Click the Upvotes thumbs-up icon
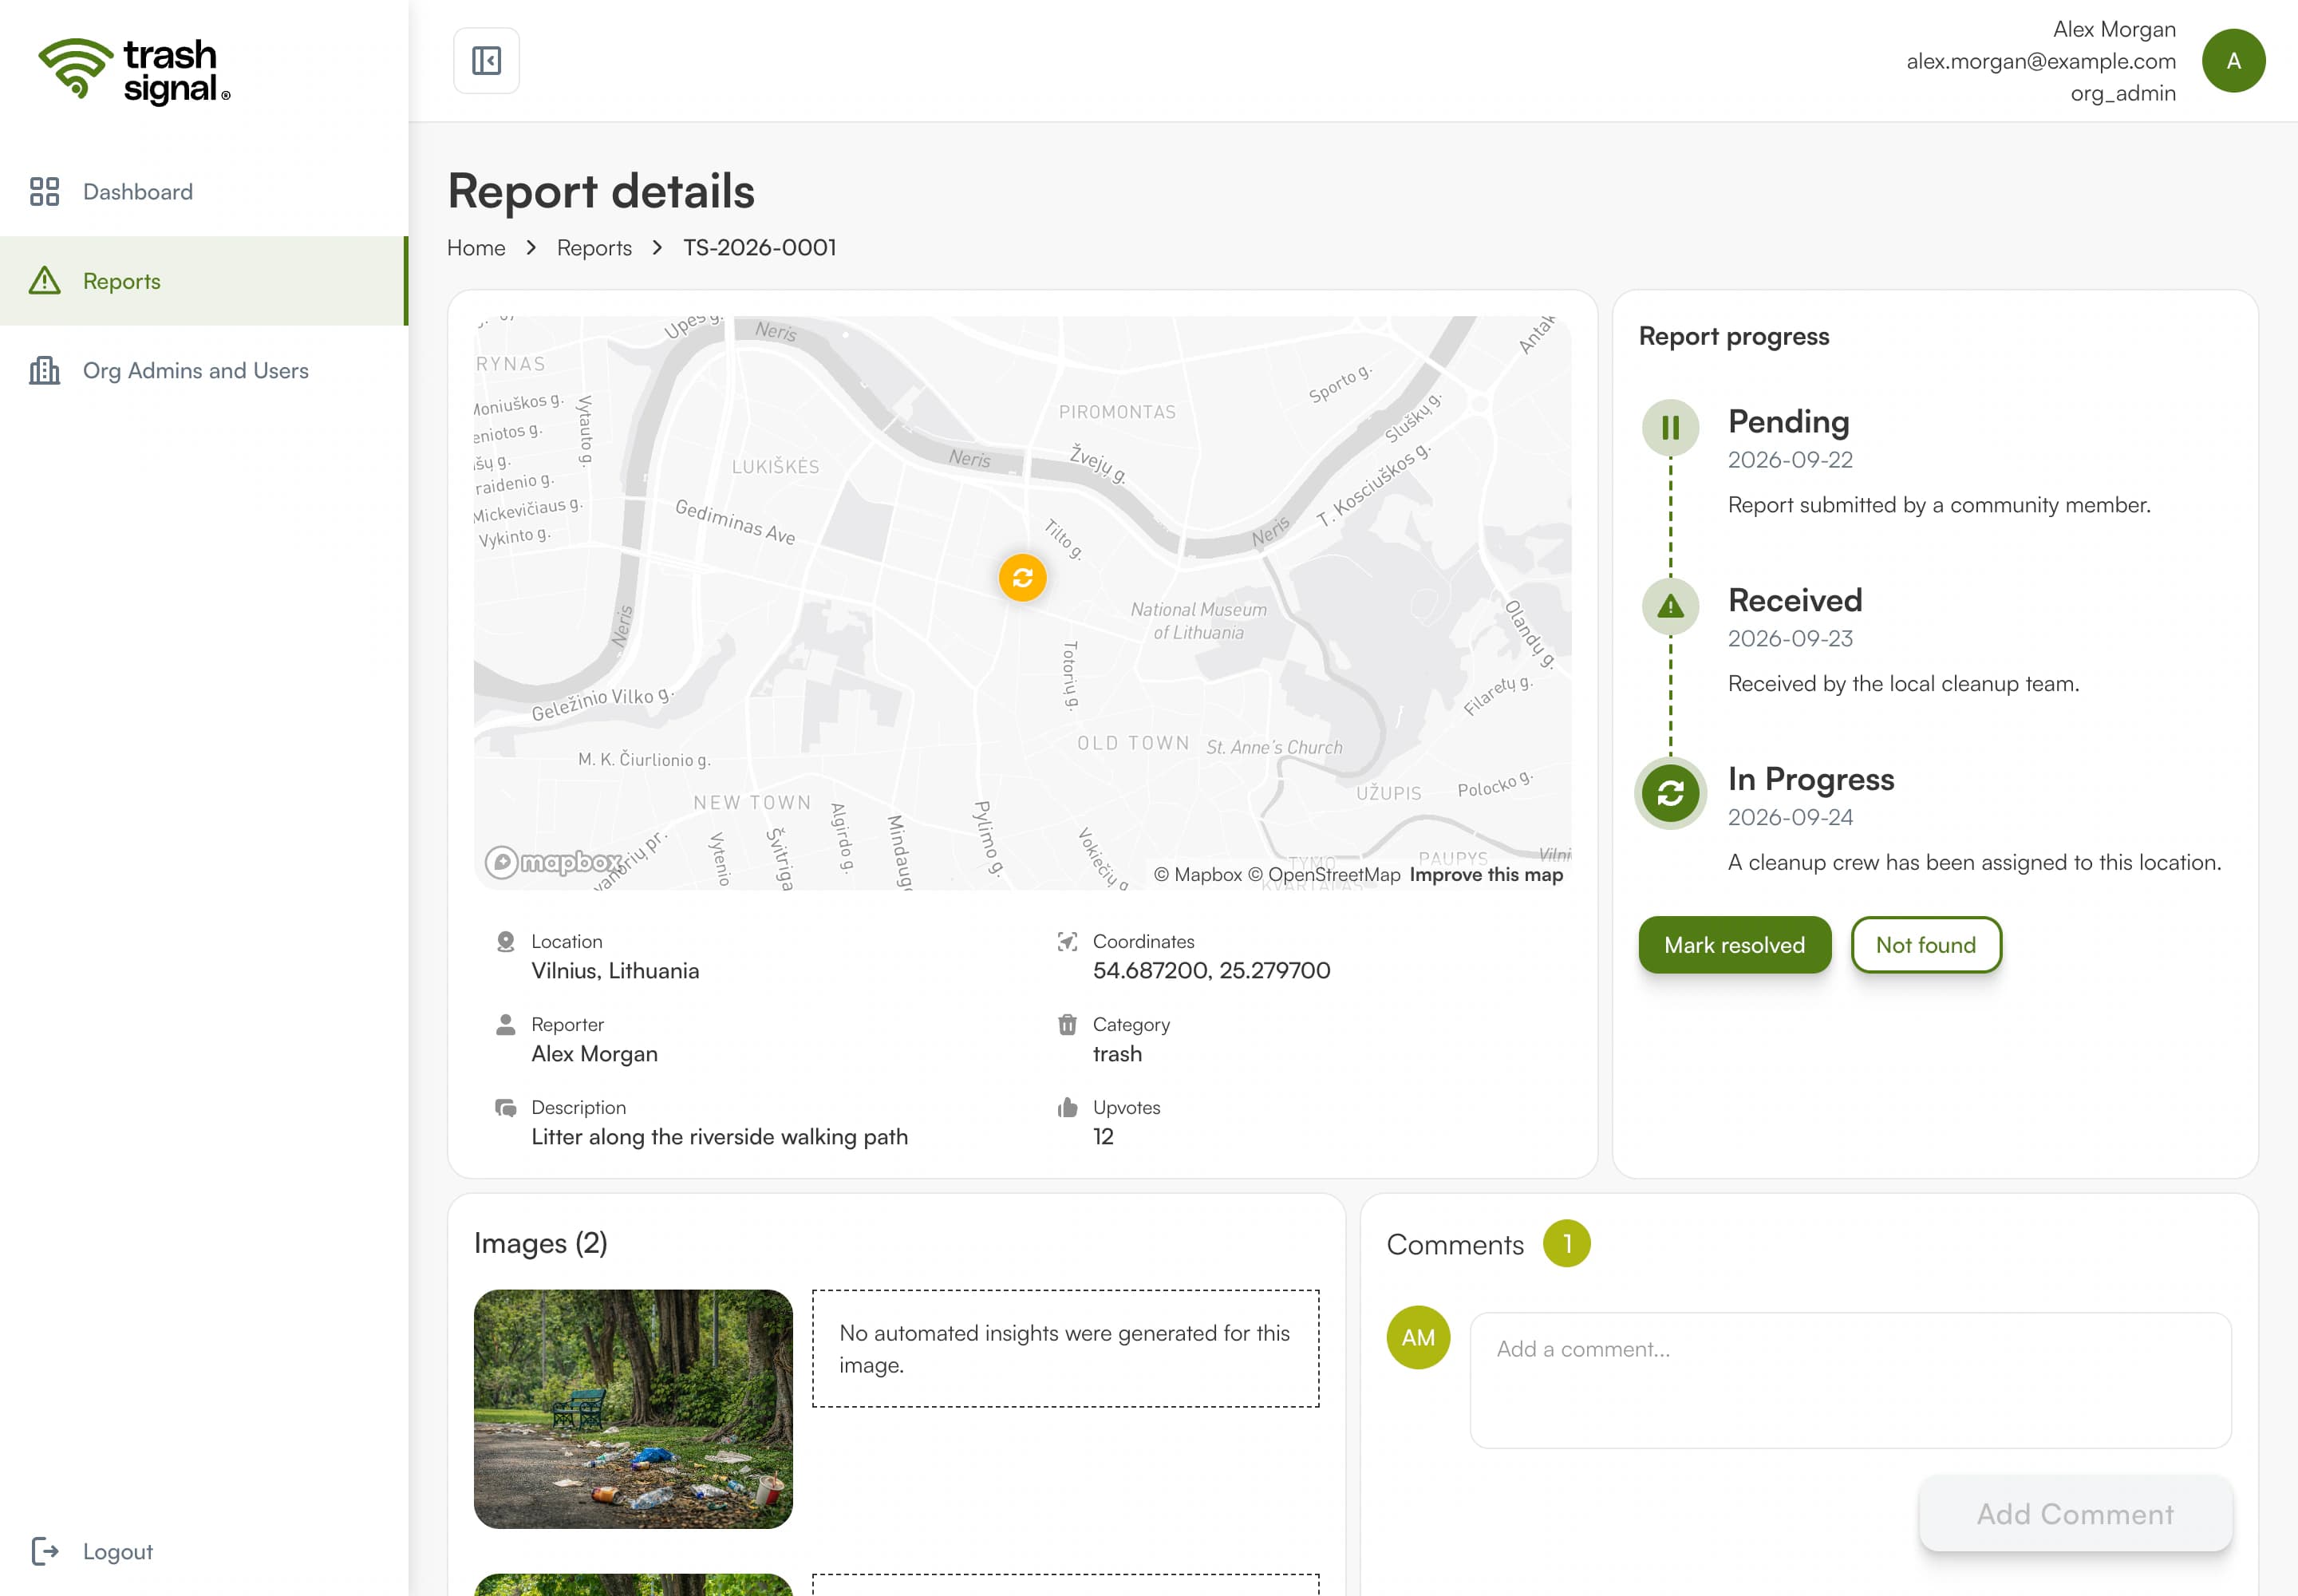Viewport: 2298px width, 1596px height. point(1067,1107)
